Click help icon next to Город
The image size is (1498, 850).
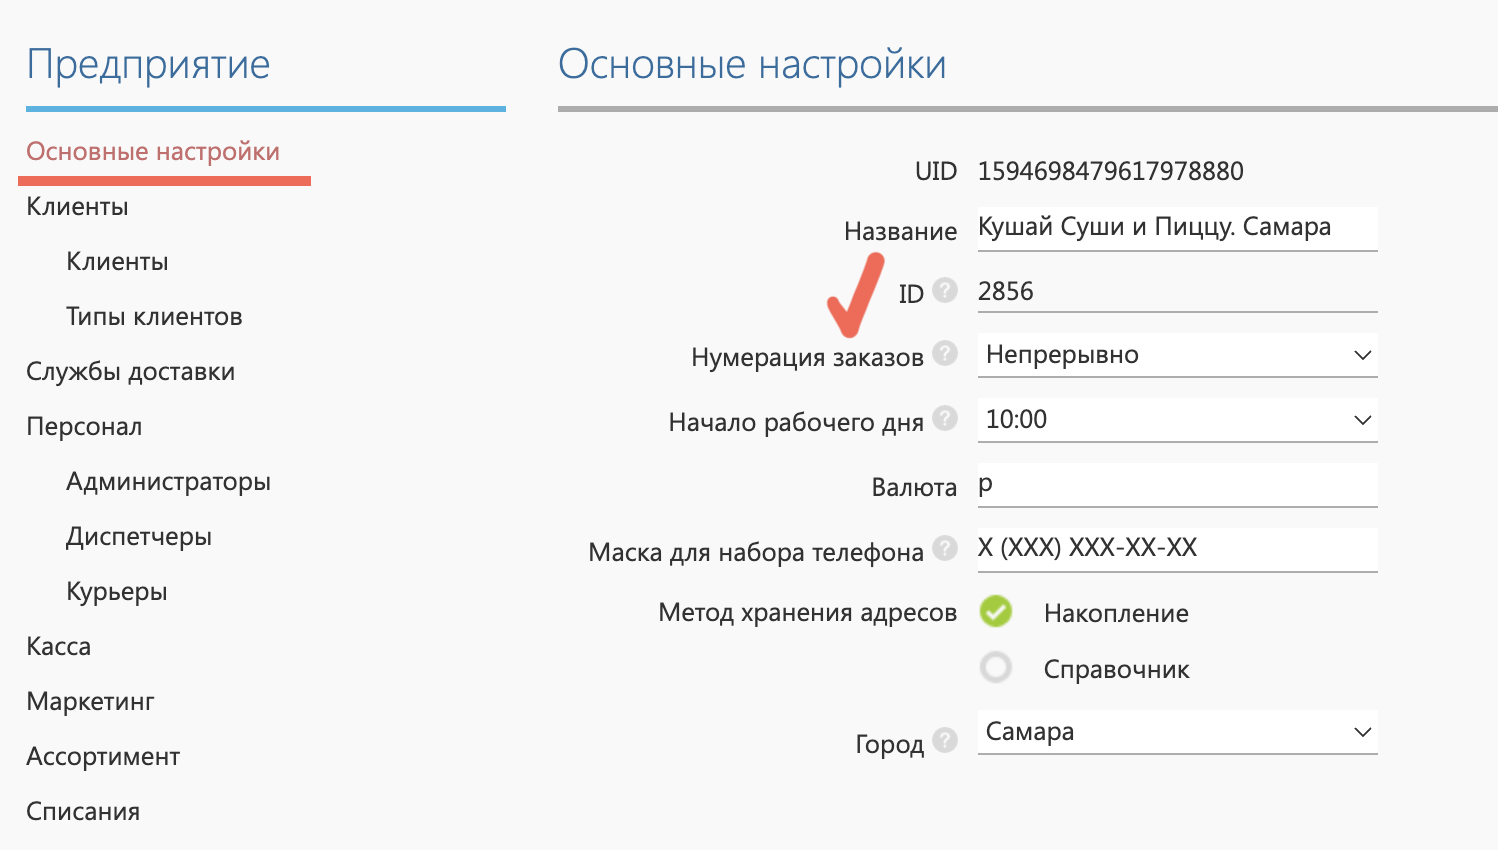[945, 740]
